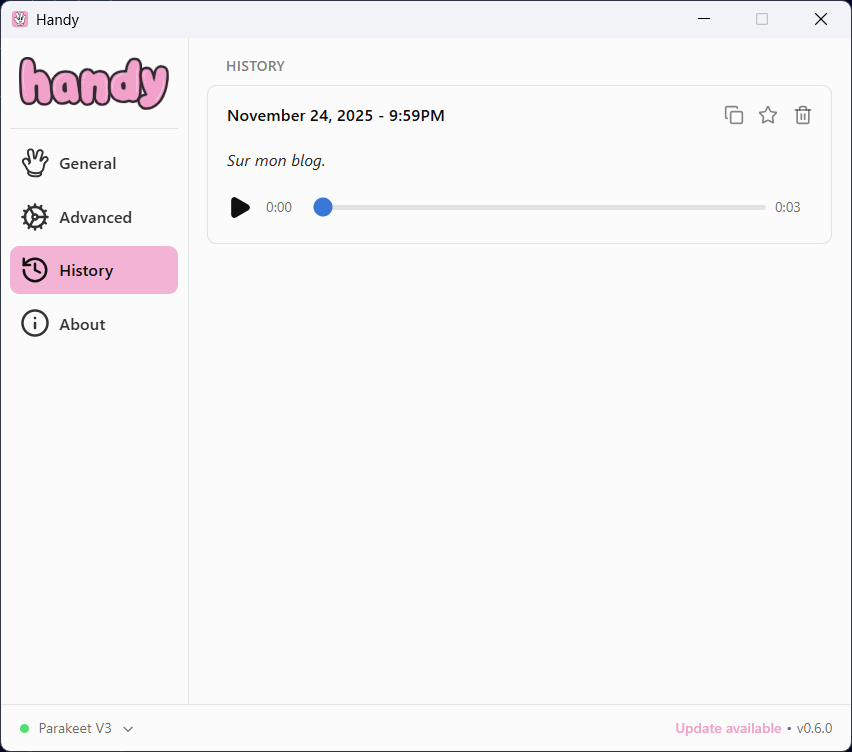This screenshot has height=752, width=852.
Task: Click the green model status indicator dot
Action: (x=25, y=728)
